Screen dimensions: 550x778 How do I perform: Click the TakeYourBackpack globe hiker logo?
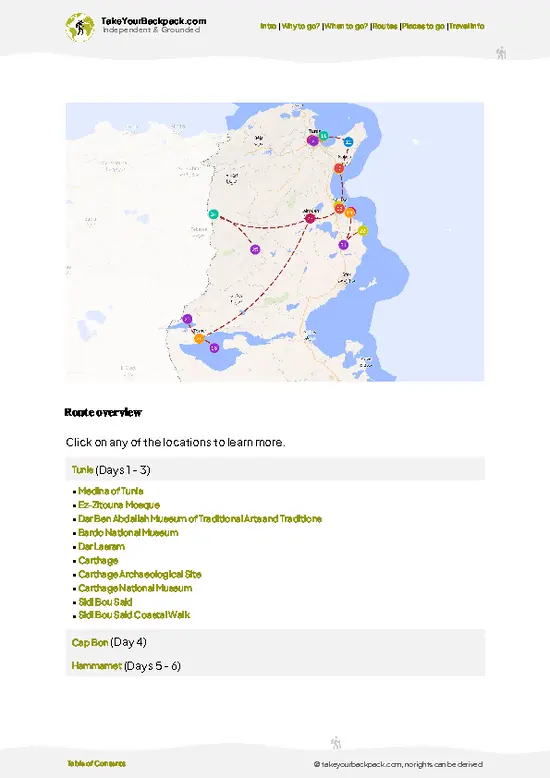coord(79,27)
